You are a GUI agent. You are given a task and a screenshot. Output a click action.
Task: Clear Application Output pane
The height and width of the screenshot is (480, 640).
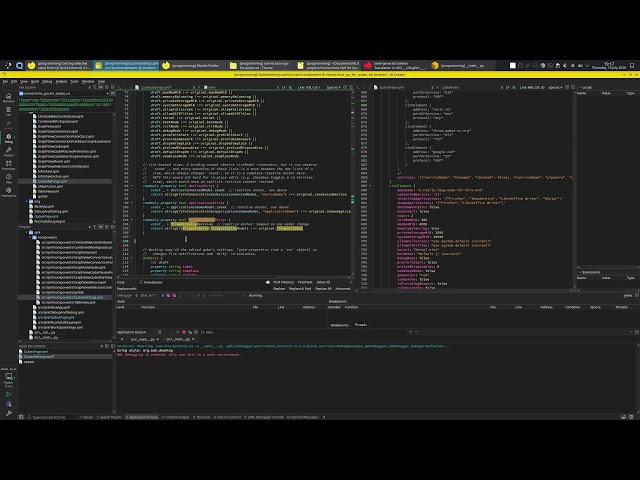point(160,332)
